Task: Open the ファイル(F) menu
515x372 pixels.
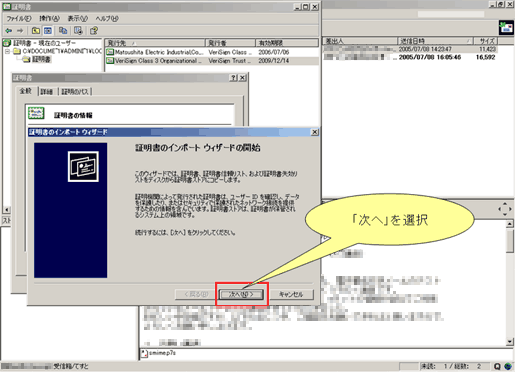Action: coord(19,18)
